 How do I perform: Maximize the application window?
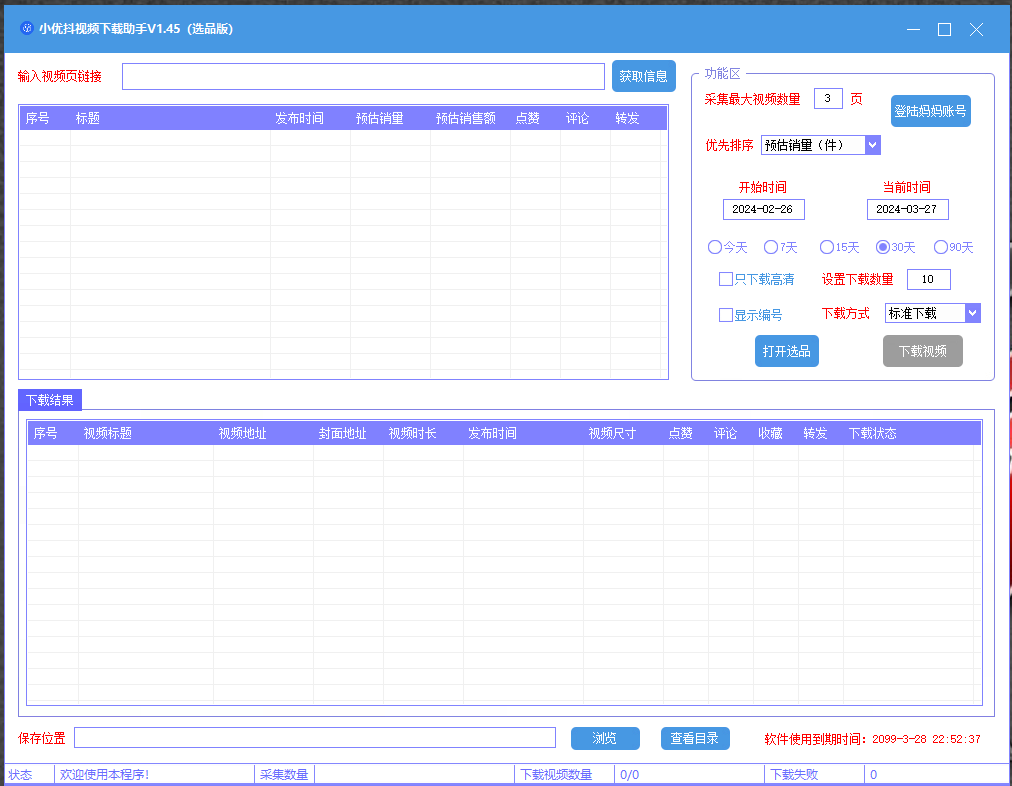944,29
